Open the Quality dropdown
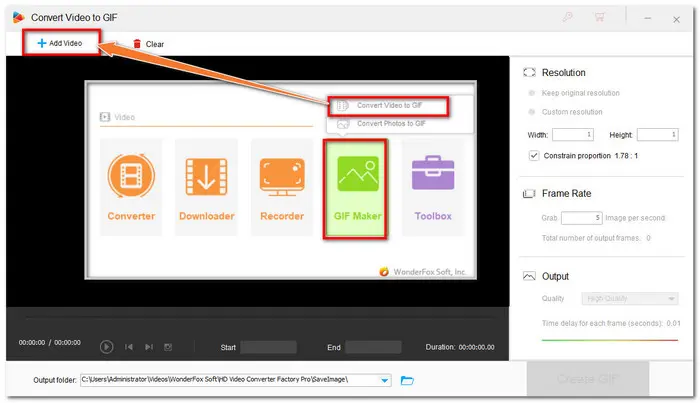This screenshot has width=700, height=403. [x=630, y=299]
